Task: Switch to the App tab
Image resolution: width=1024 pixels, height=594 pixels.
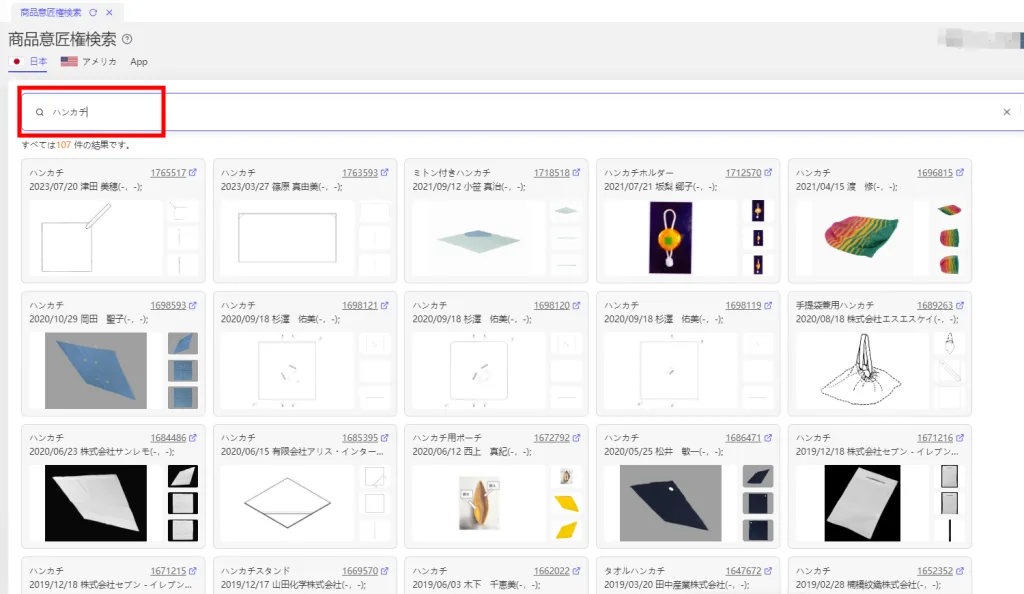Action: 138,61
